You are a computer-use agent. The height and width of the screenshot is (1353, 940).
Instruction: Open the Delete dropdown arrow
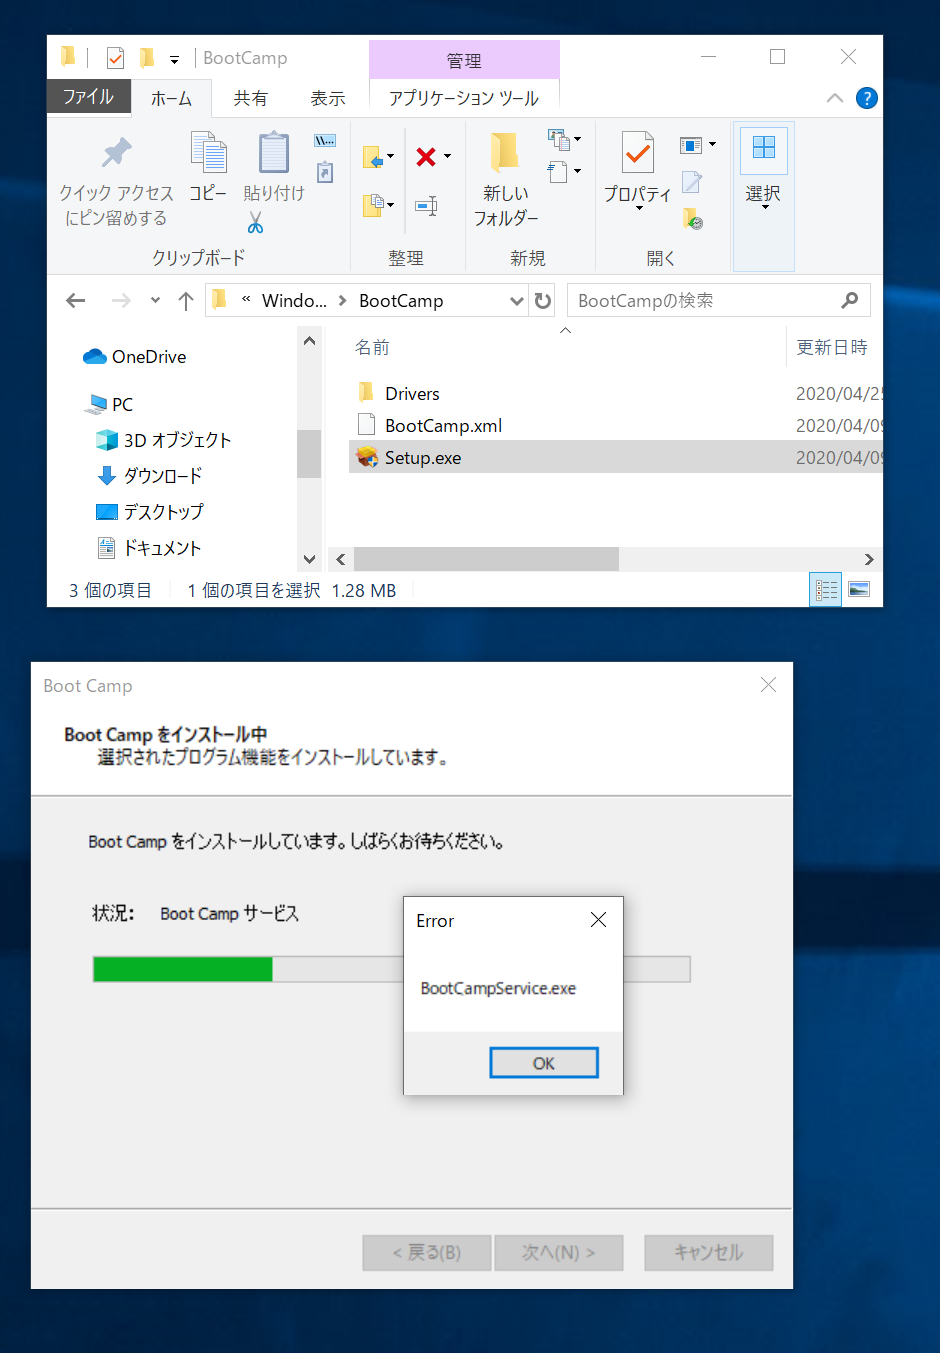pos(447,157)
